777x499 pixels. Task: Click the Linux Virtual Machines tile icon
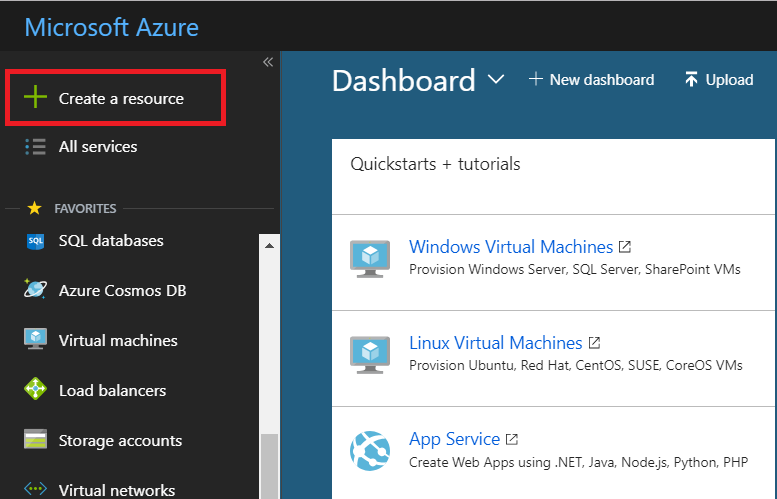click(370, 355)
